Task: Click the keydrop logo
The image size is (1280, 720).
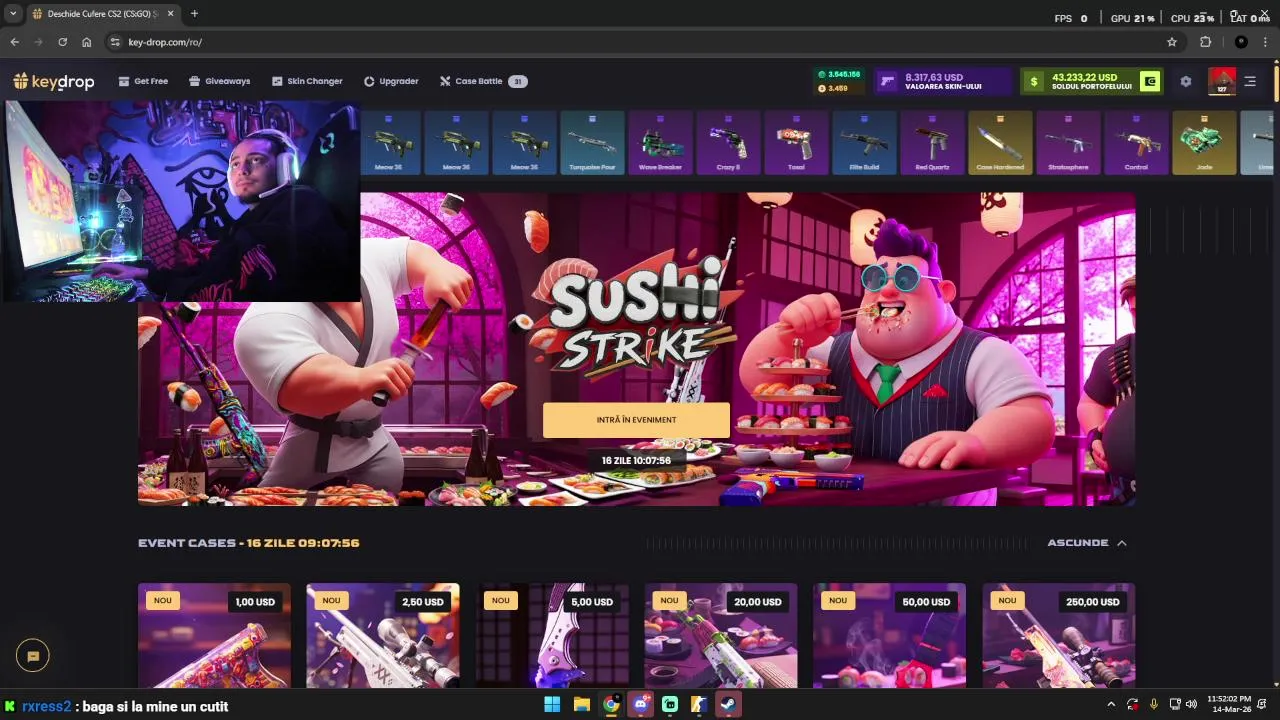Action: (x=54, y=81)
